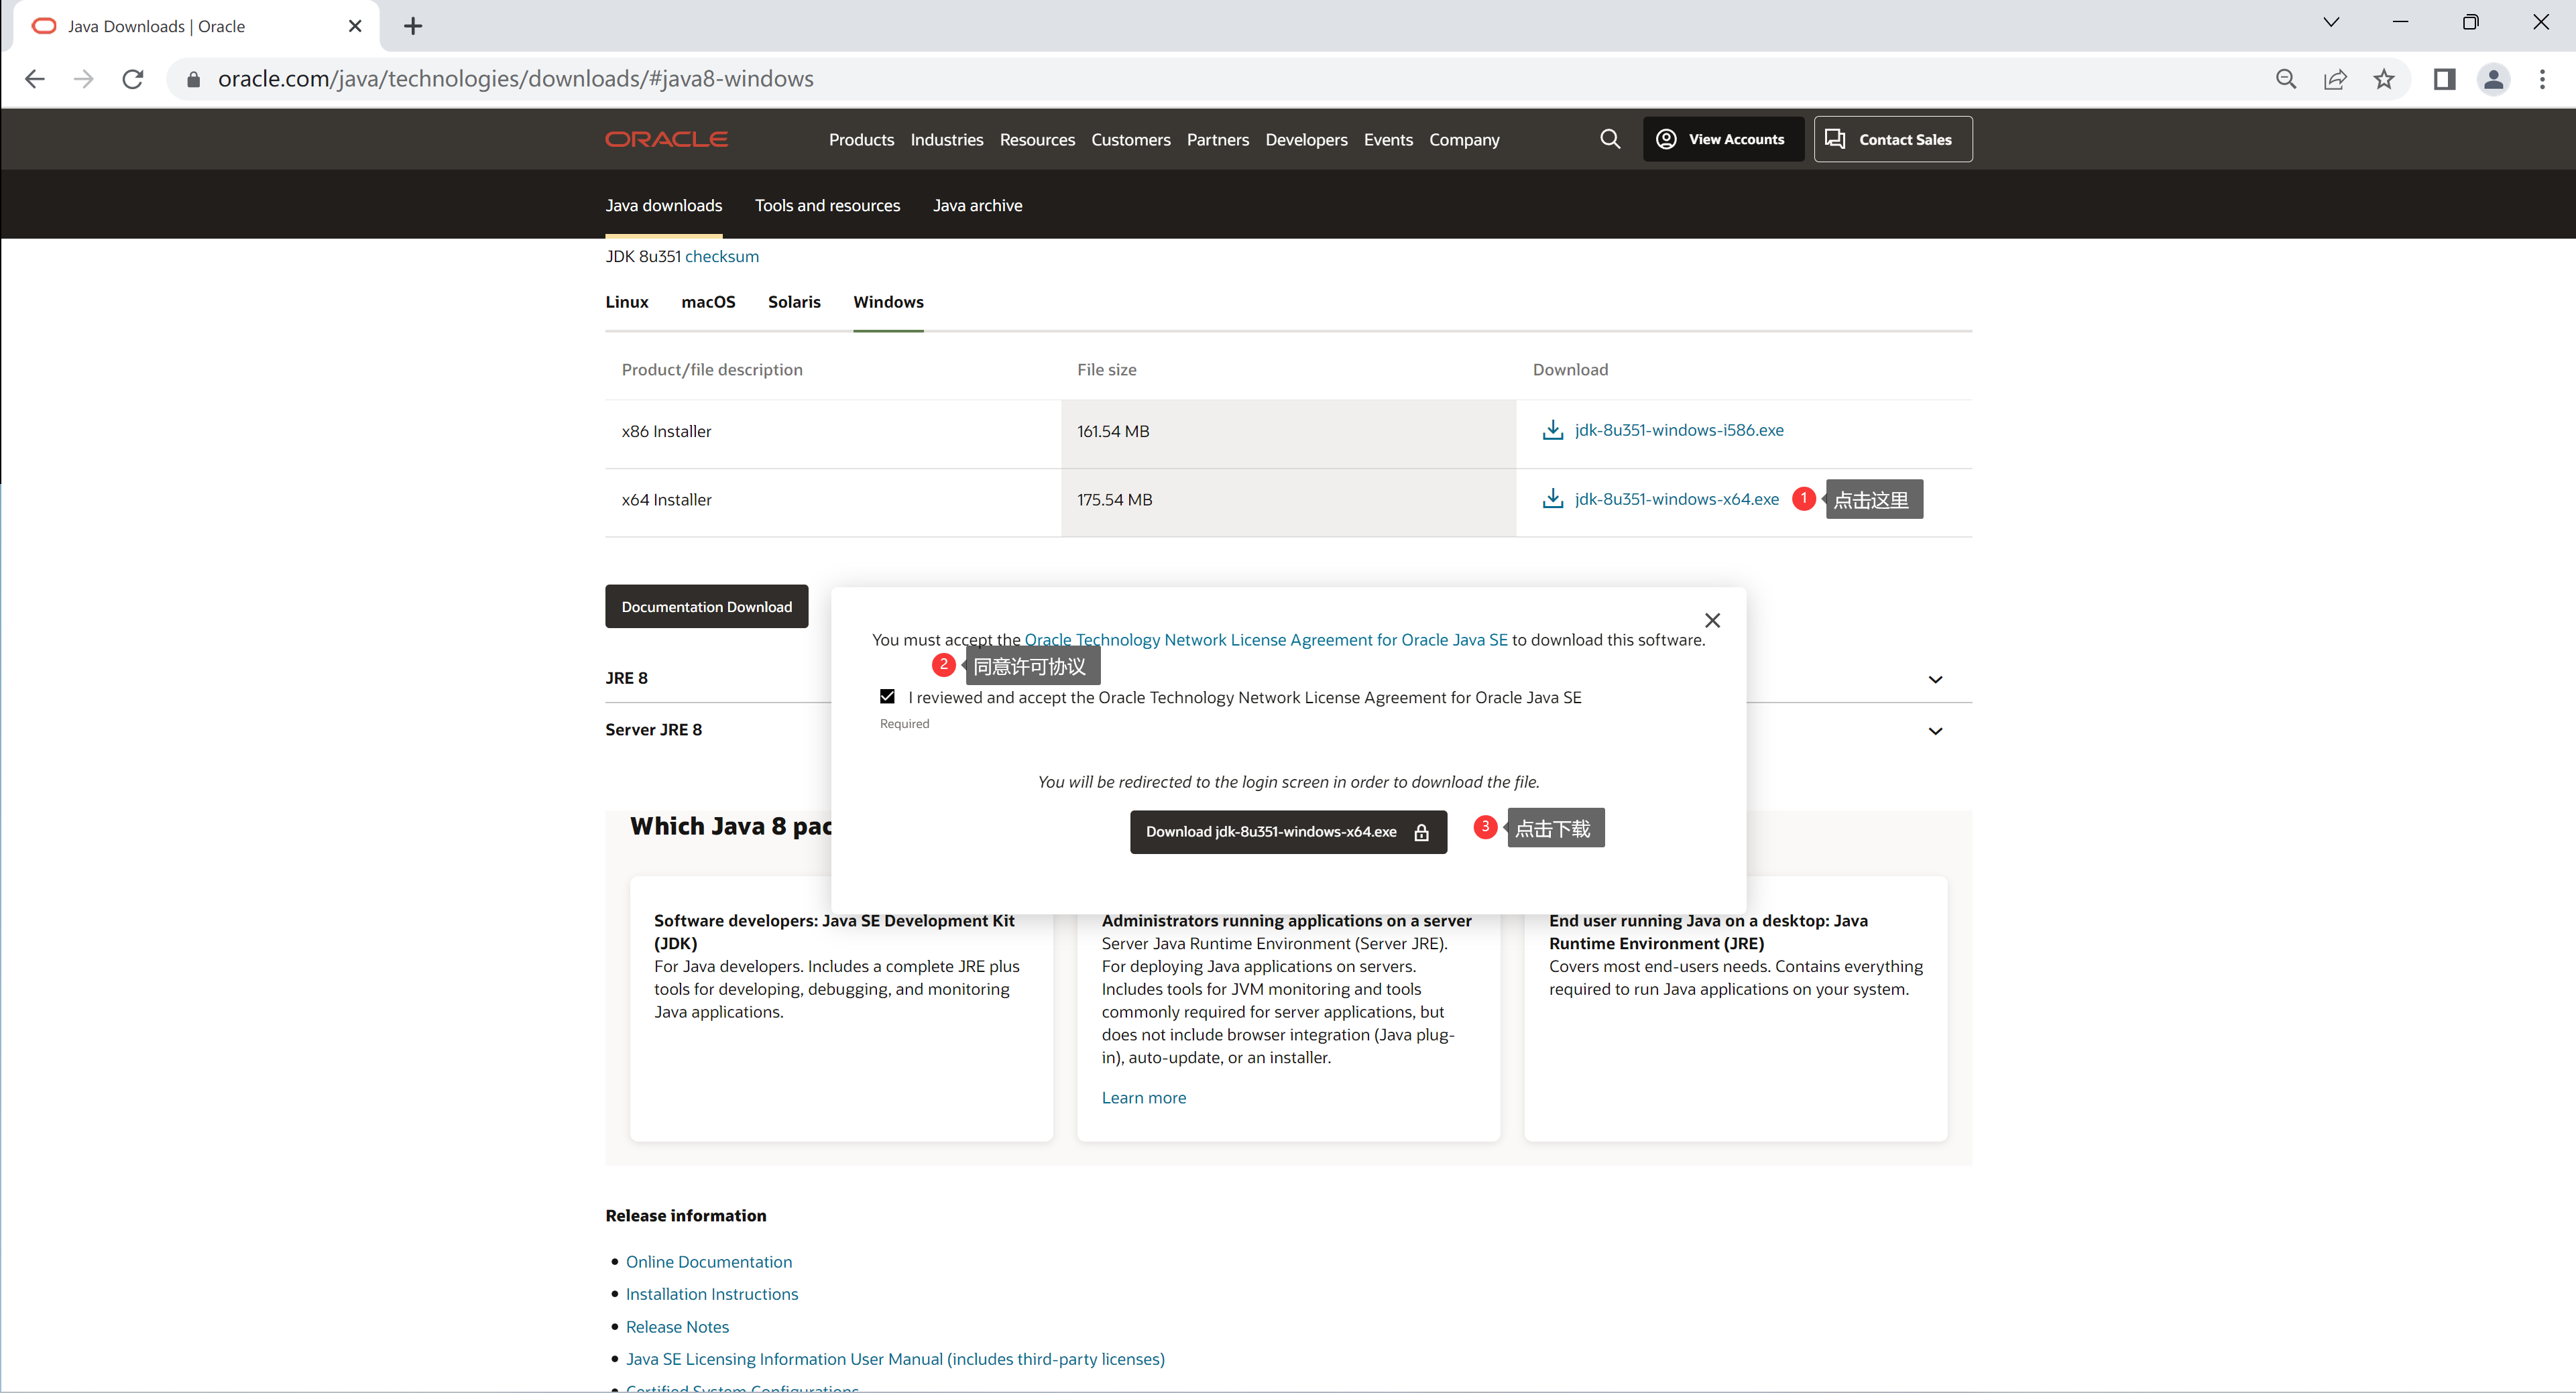Click the lock icon in the address bar
Screen dimensions: 2576x1393
click(x=194, y=79)
